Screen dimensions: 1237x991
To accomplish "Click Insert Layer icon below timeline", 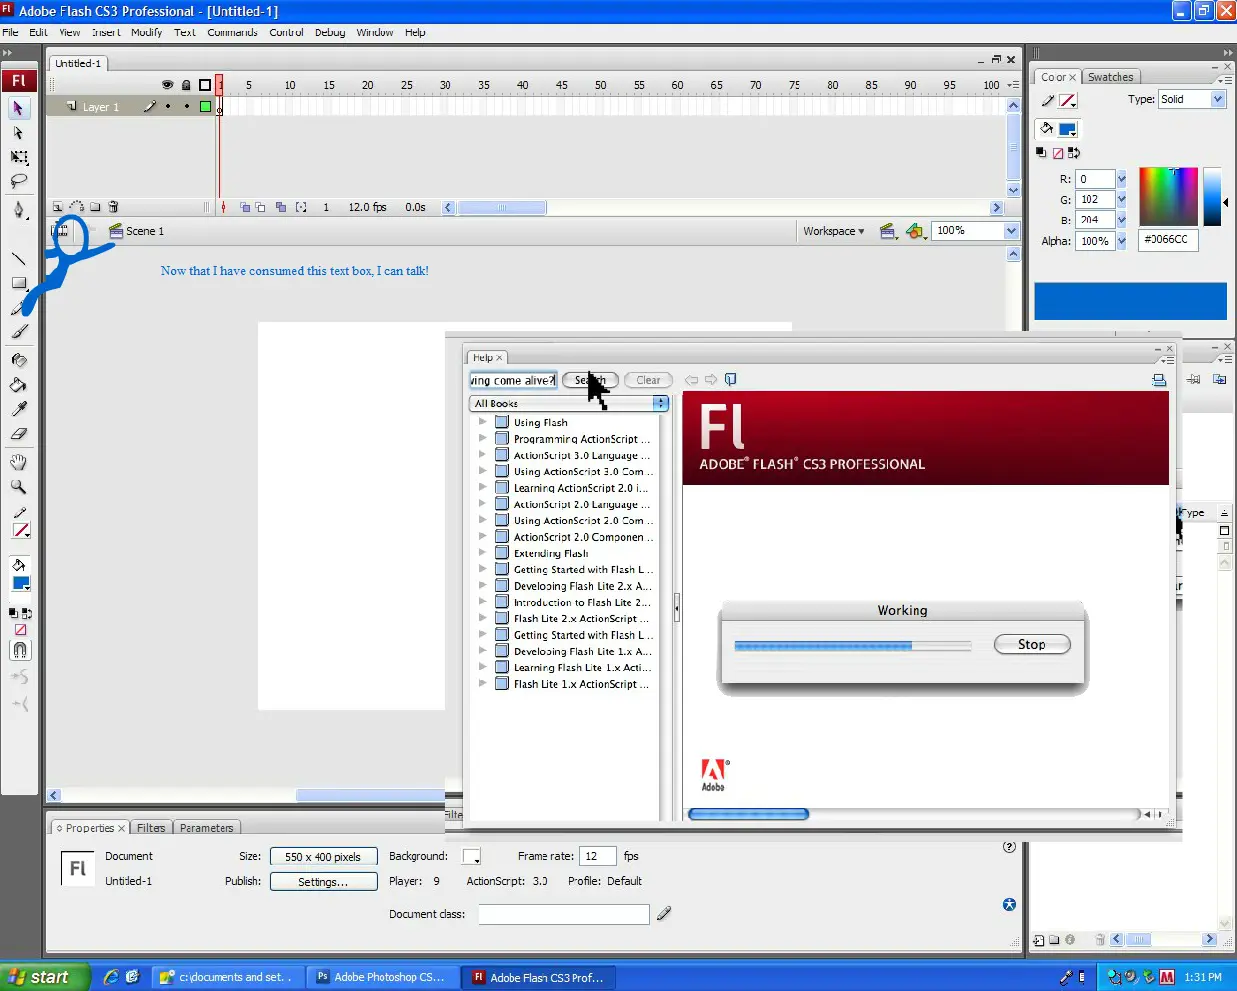I will [x=58, y=207].
